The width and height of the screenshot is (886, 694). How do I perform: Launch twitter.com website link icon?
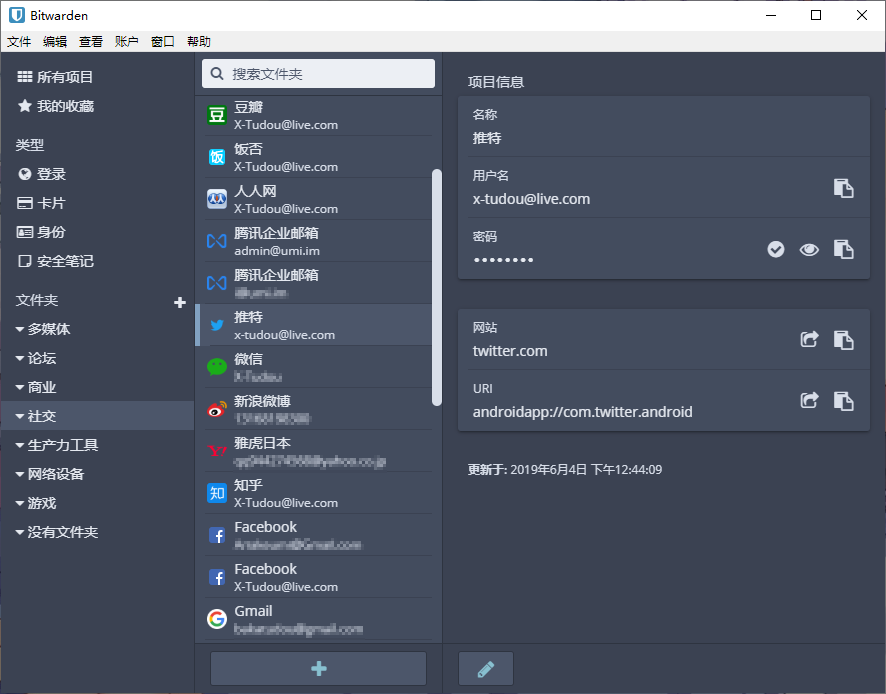(x=809, y=340)
